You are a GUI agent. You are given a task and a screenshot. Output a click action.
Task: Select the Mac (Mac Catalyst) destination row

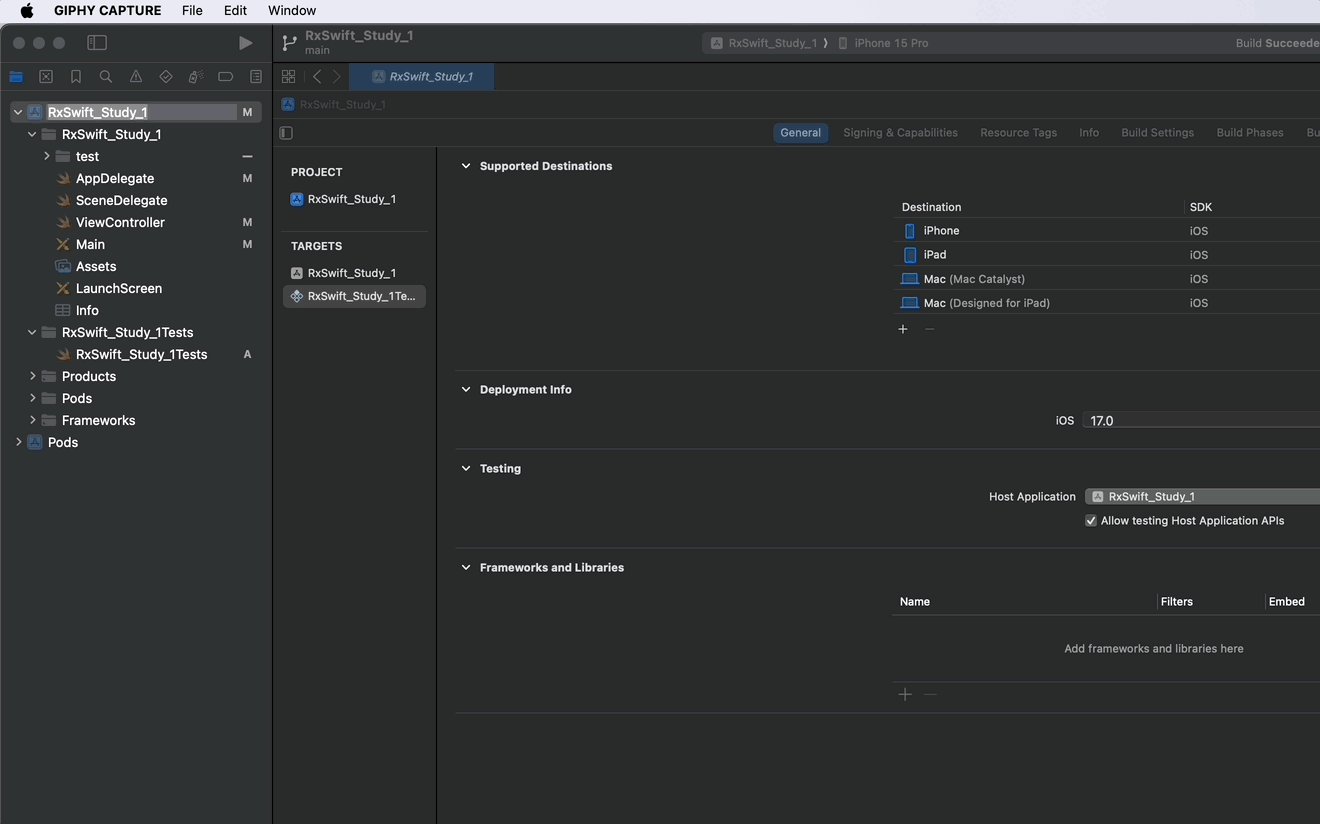pyautogui.click(x=1106, y=279)
